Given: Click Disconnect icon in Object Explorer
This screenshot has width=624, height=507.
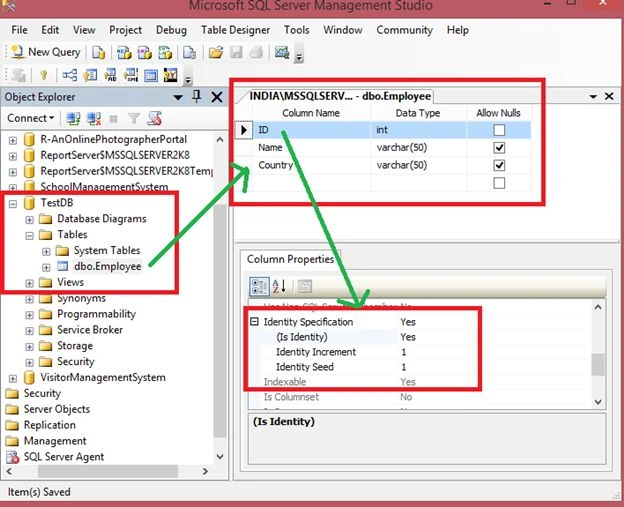Looking at the screenshot, I should pos(94,119).
